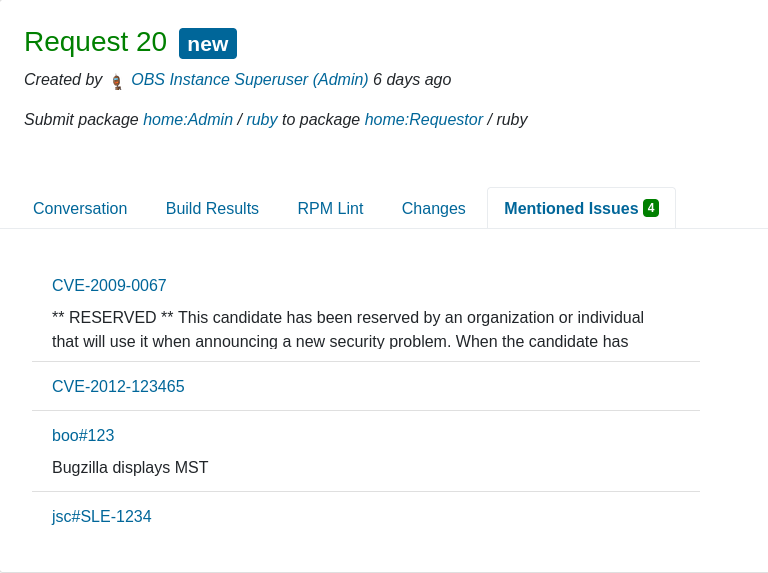
Task: Click the RESERVED candidate description text
Action: 348,329
